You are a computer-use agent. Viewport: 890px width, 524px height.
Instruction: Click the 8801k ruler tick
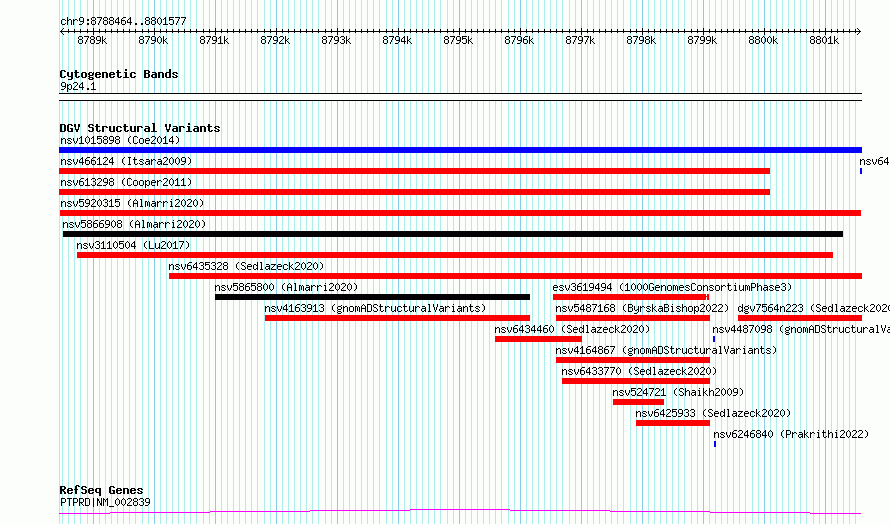[x=824, y=40]
